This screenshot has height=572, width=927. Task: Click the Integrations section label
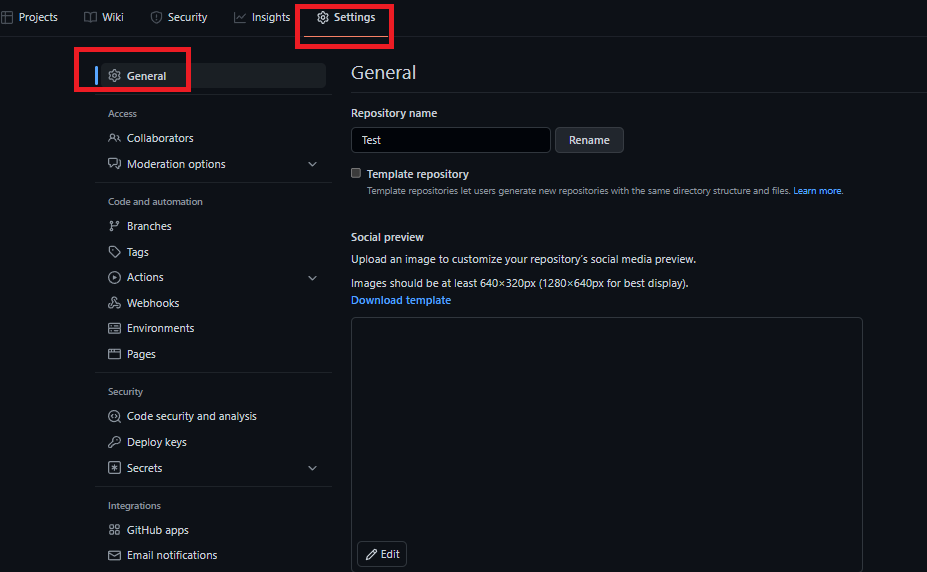coord(134,506)
